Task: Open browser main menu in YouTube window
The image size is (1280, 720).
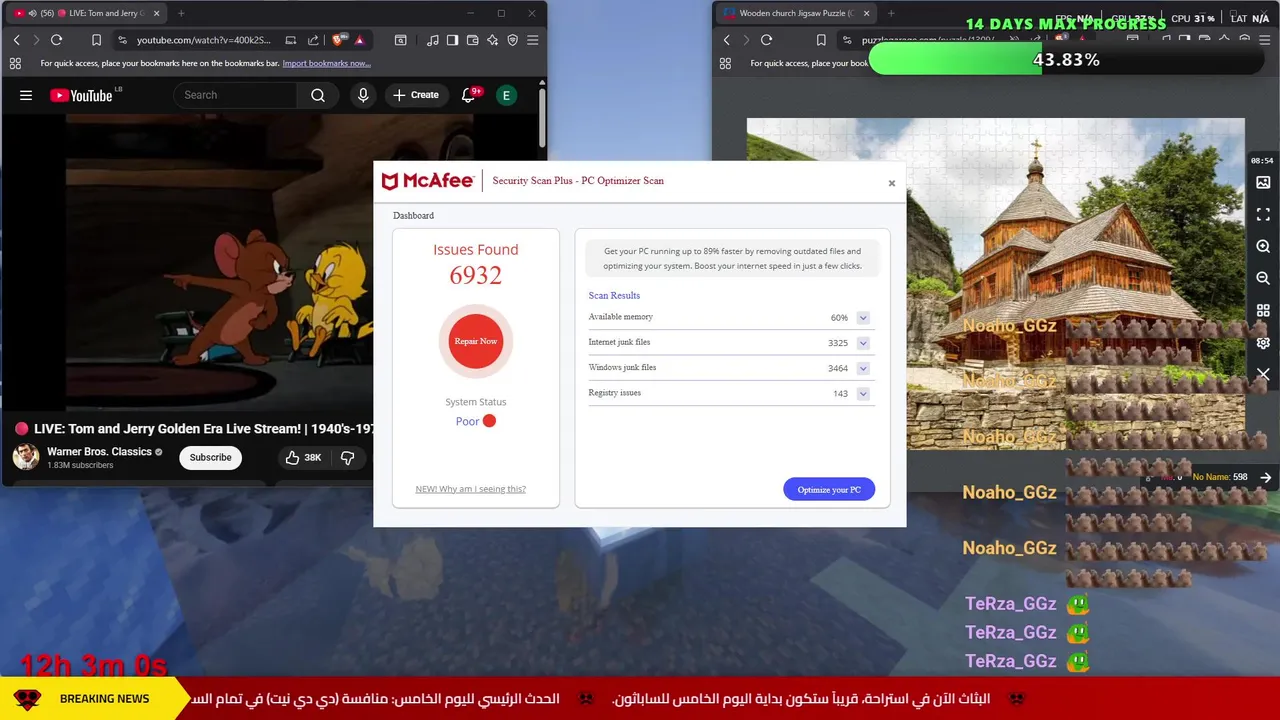Action: tap(532, 40)
